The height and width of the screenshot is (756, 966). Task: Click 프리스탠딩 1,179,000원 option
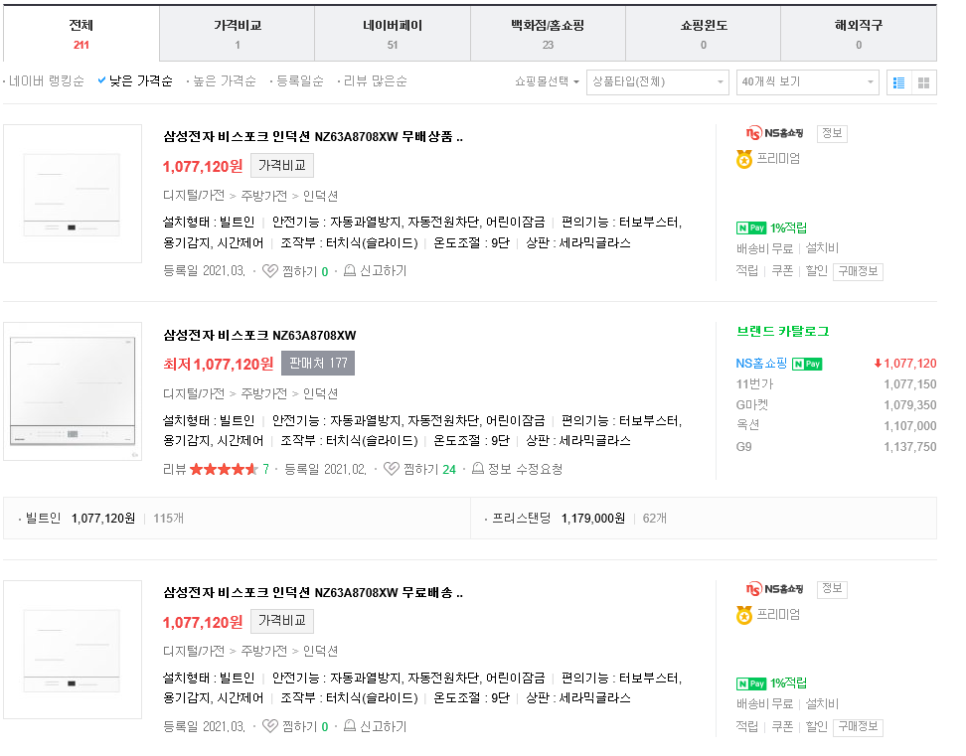(x=558, y=519)
